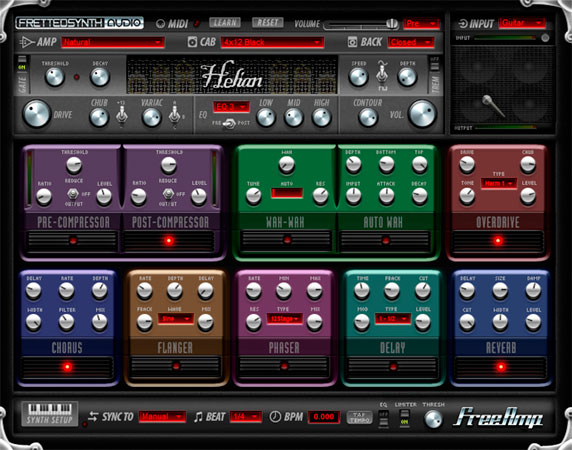Click the gate threshold red LED
Screen dimensions: 572x450
click(77, 77)
